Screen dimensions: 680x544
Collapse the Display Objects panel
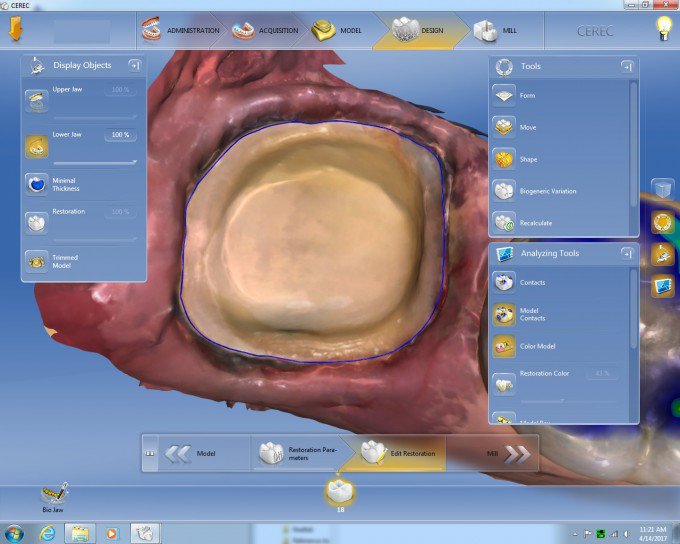click(x=134, y=66)
